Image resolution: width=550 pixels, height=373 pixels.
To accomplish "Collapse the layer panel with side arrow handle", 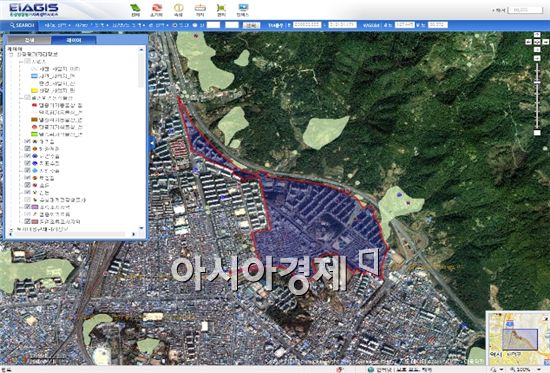I will pos(152,143).
